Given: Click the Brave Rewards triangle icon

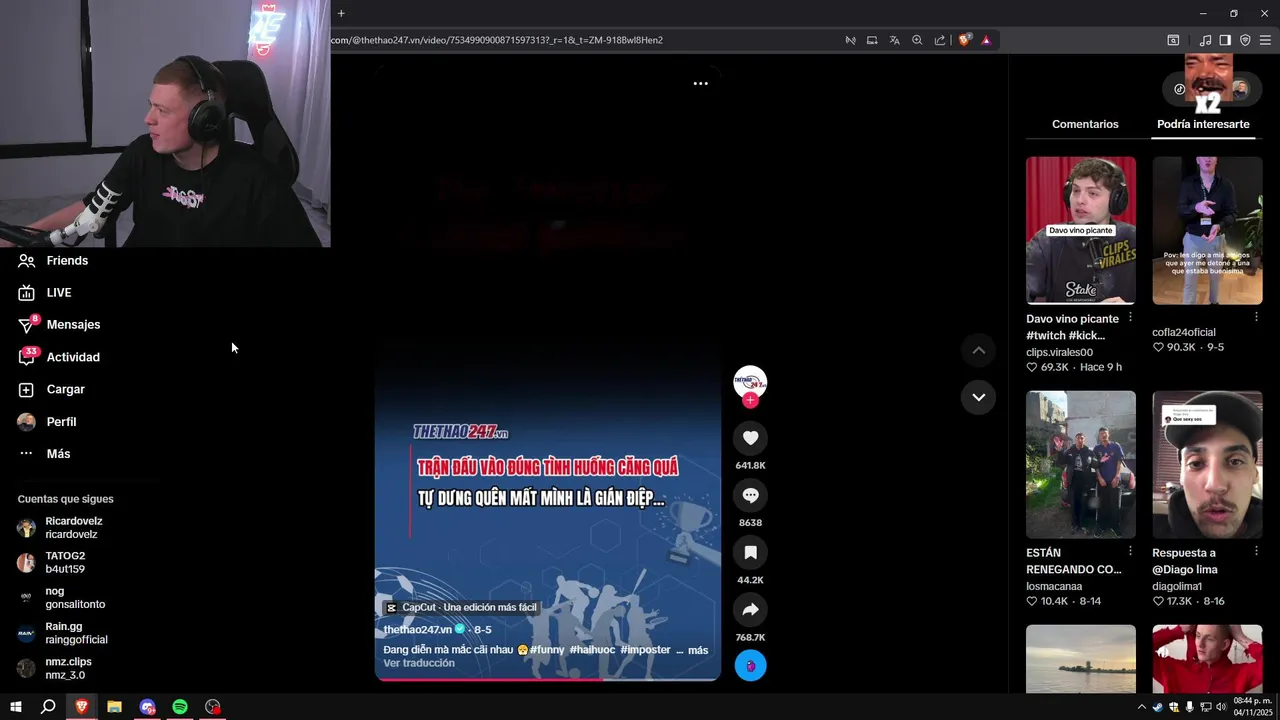Looking at the screenshot, I should click(x=986, y=40).
